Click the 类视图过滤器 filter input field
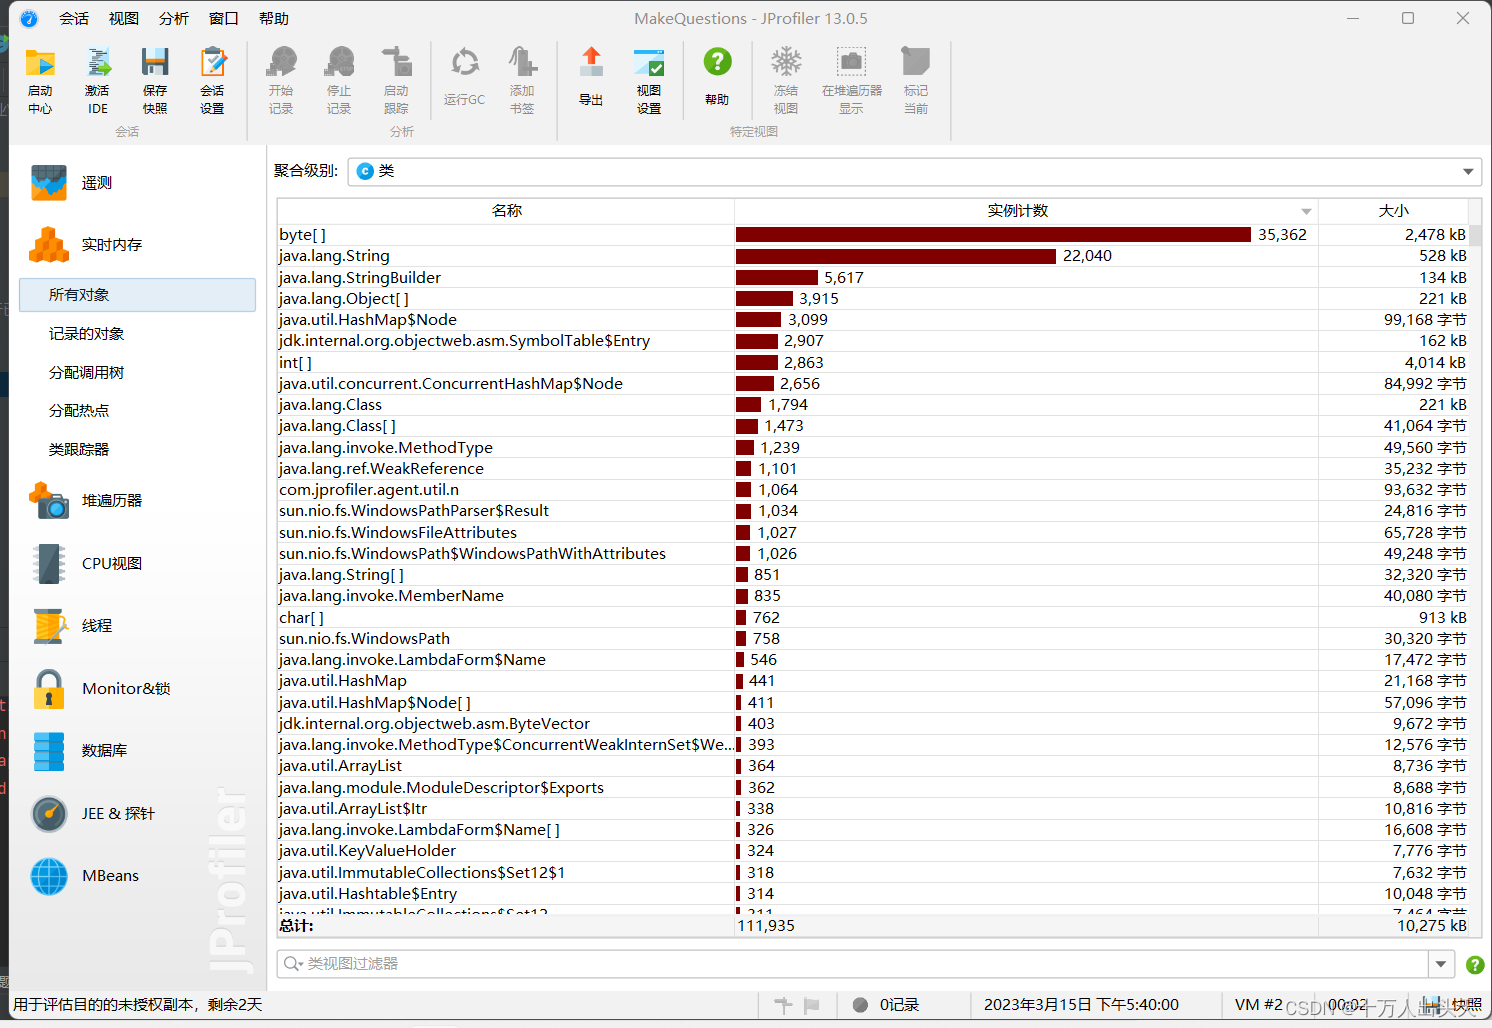Image resolution: width=1492 pixels, height=1028 pixels. tap(853, 964)
